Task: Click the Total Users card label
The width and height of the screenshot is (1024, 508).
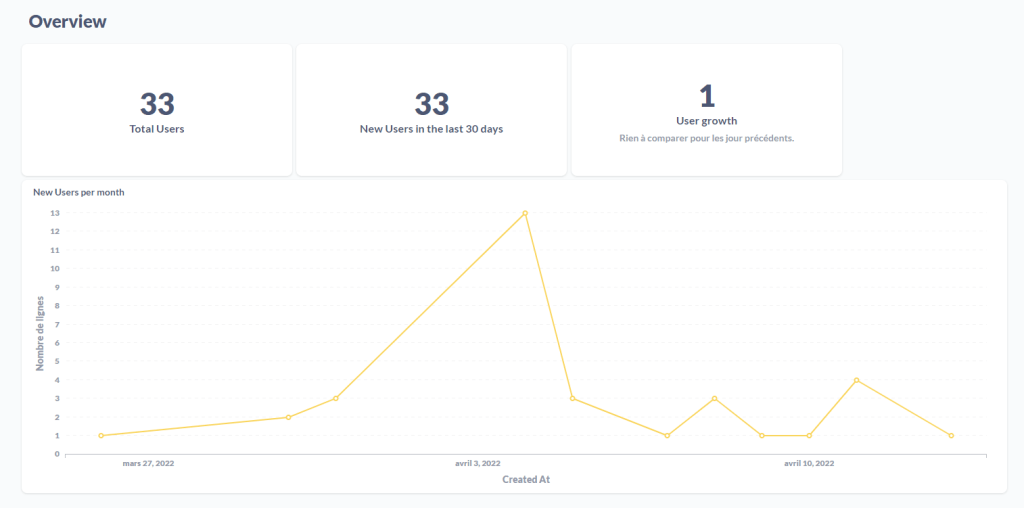Action: coord(157,129)
